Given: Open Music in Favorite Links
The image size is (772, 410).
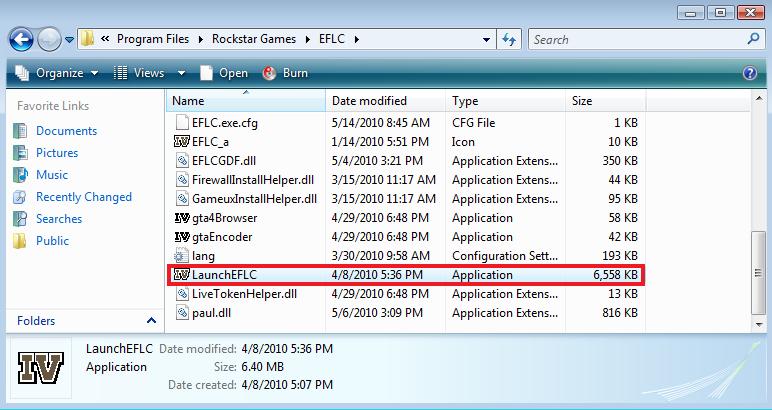Looking at the screenshot, I should (52, 175).
